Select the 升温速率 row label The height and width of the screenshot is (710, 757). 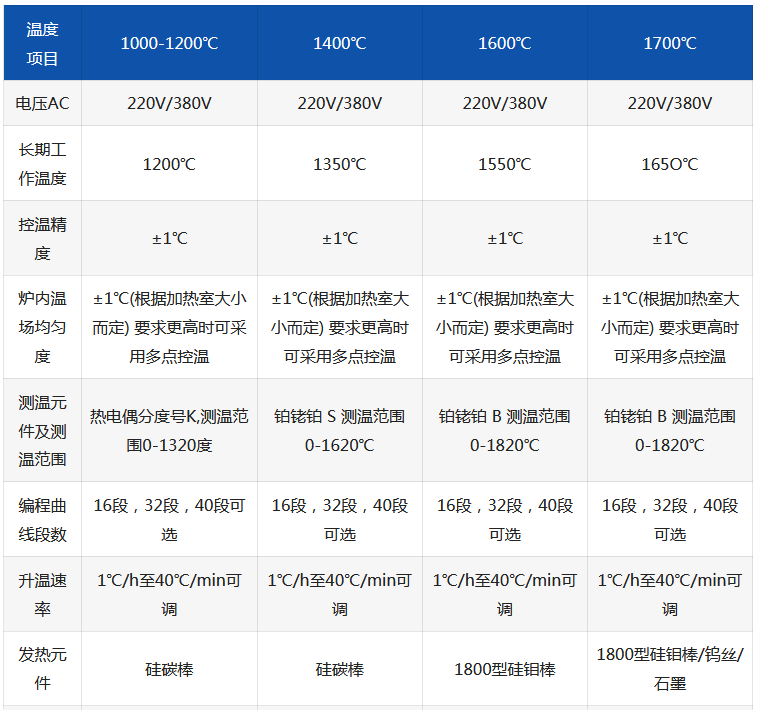pyautogui.click(x=42, y=594)
